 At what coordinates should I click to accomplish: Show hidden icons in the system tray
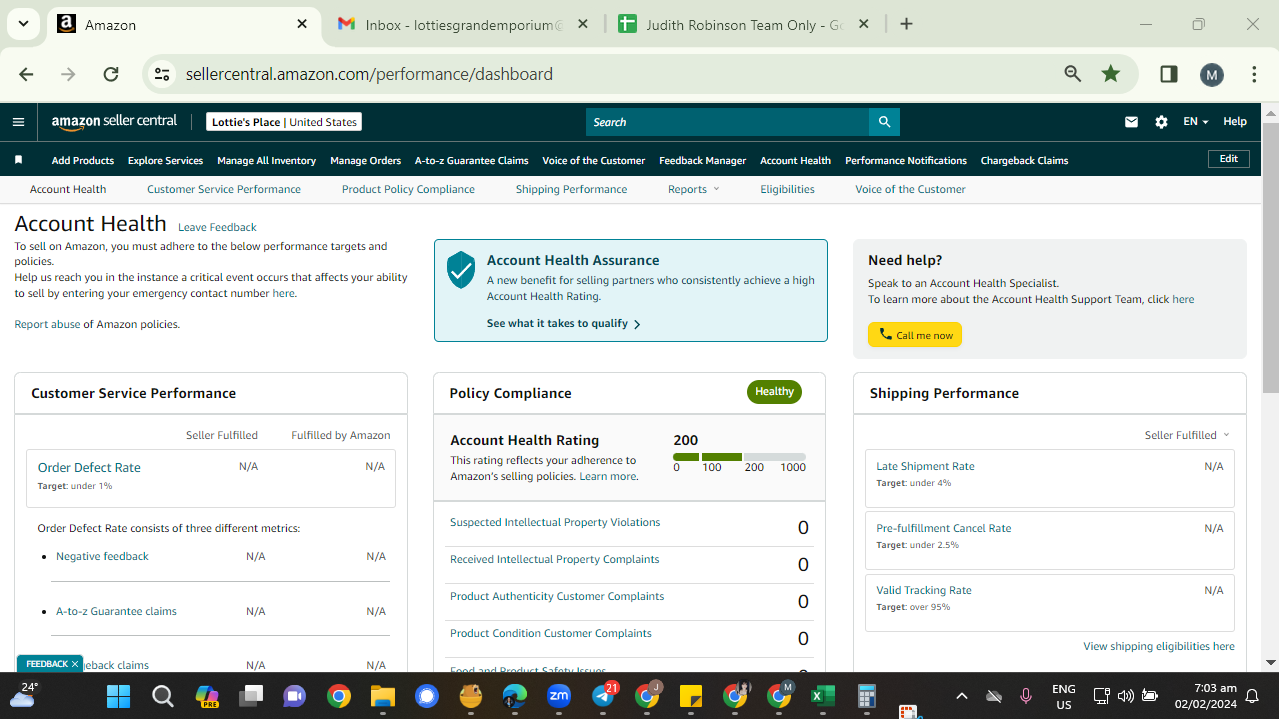[962, 696]
